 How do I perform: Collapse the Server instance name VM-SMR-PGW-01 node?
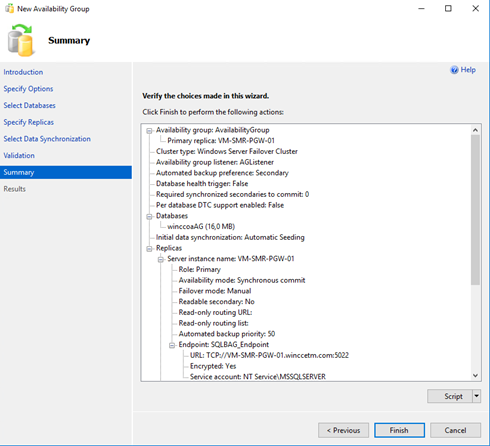pyautogui.click(x=161, y=259)
